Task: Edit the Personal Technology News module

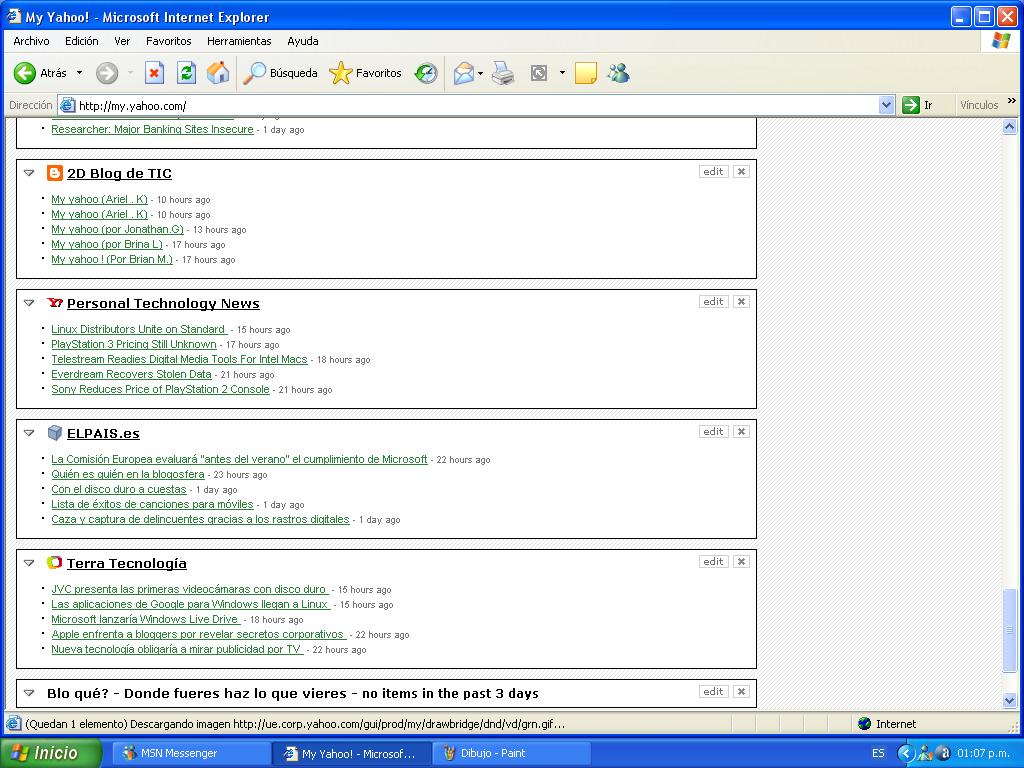Action: 713,302
